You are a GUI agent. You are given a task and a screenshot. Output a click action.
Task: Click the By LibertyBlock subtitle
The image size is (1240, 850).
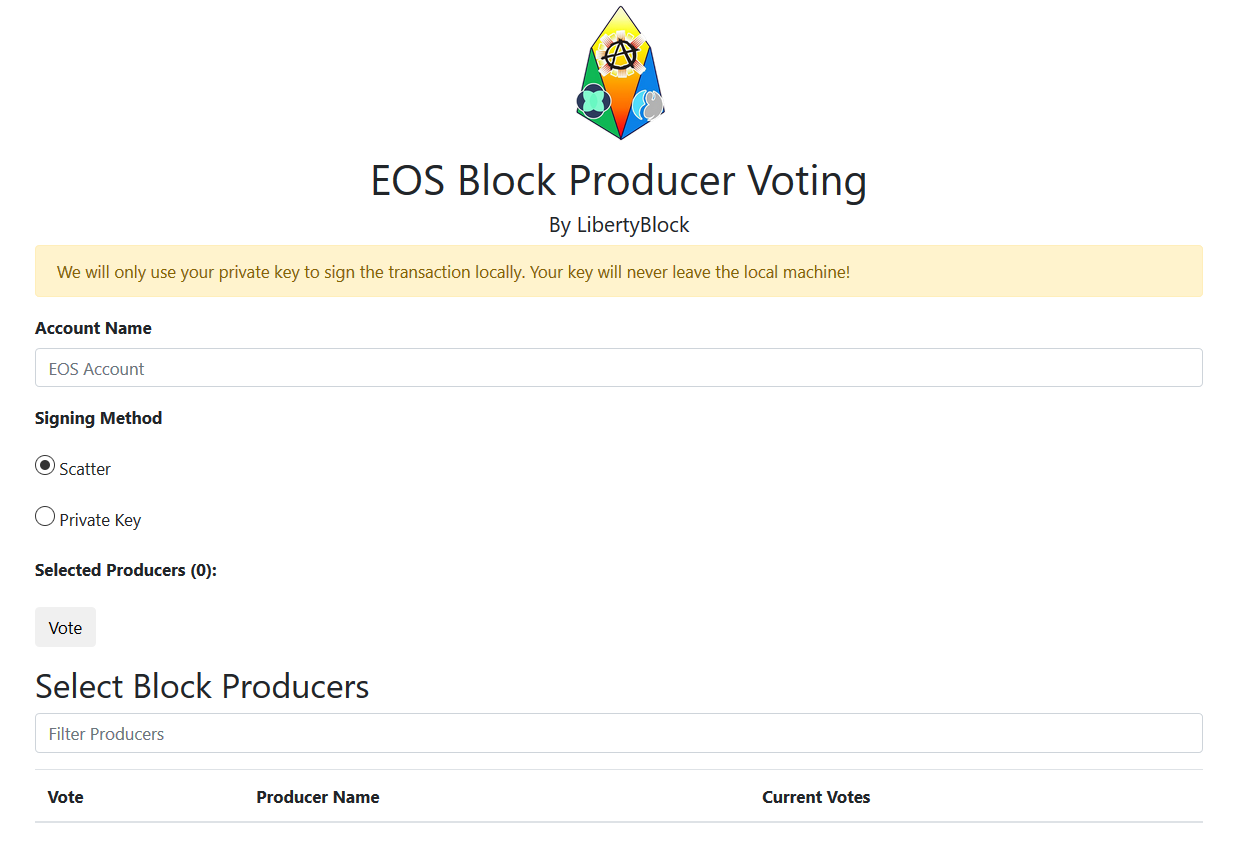(x=619, y=225)
